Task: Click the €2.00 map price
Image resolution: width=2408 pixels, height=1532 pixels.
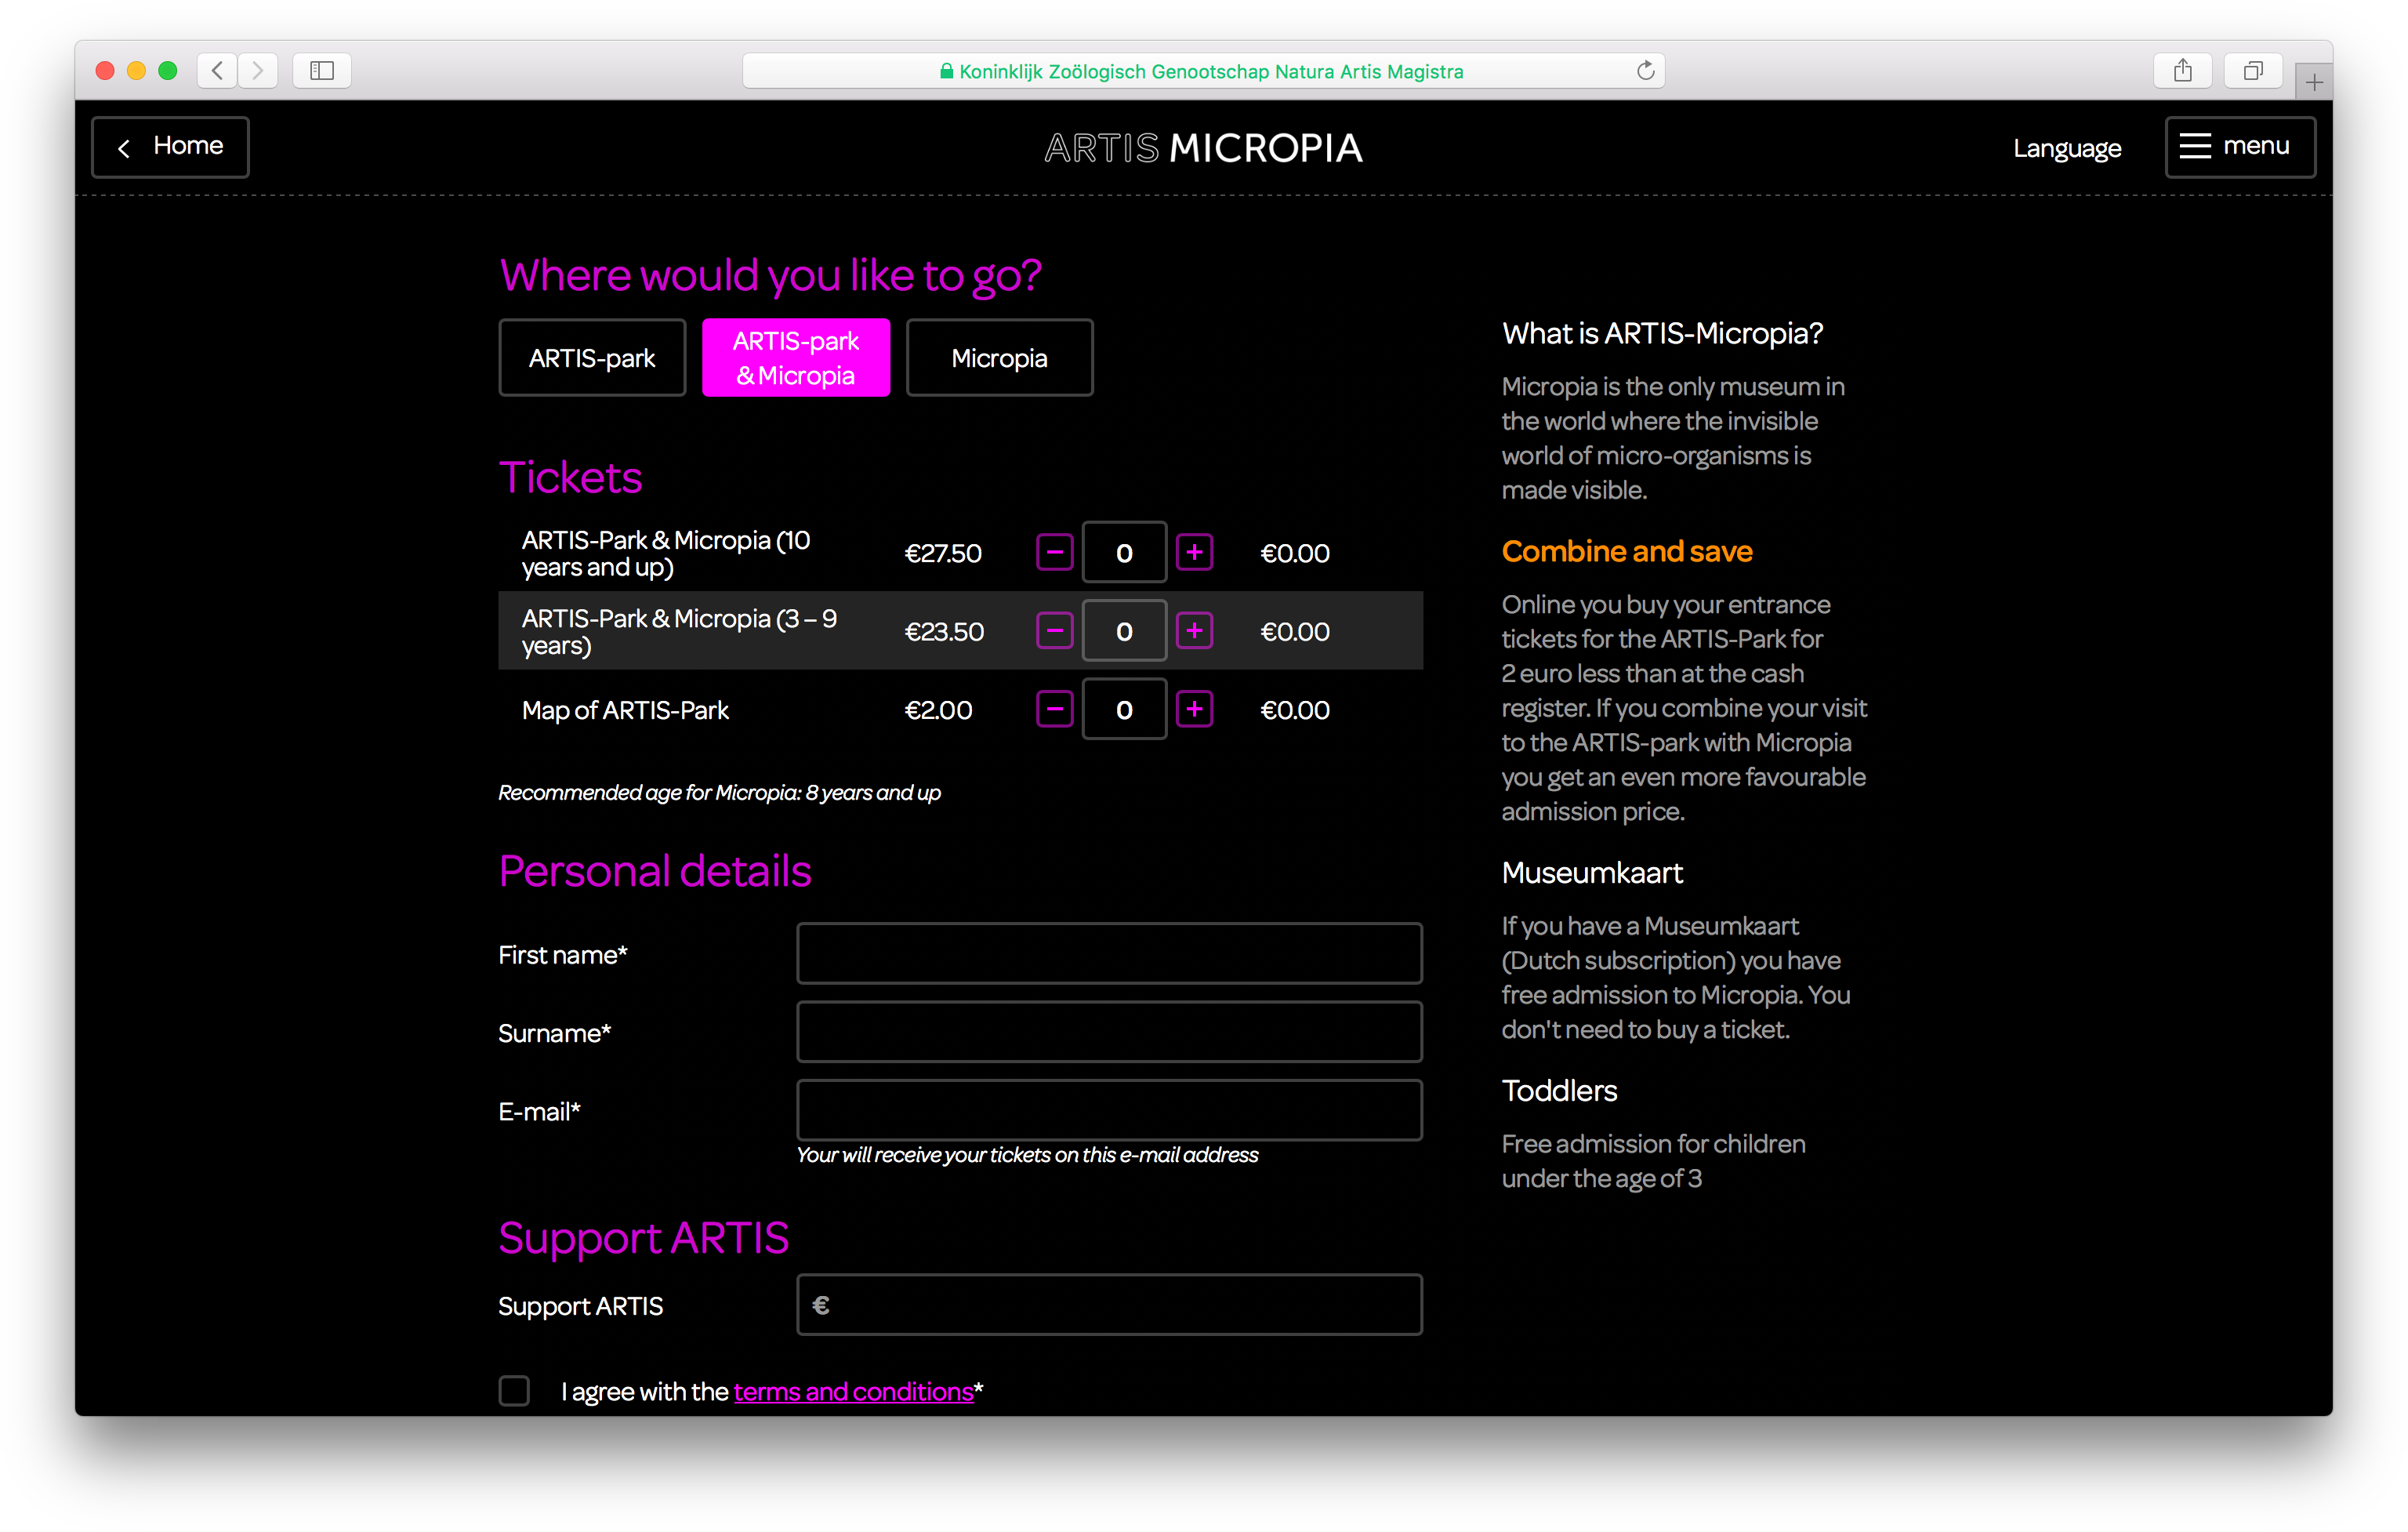Action: (938, 710)
